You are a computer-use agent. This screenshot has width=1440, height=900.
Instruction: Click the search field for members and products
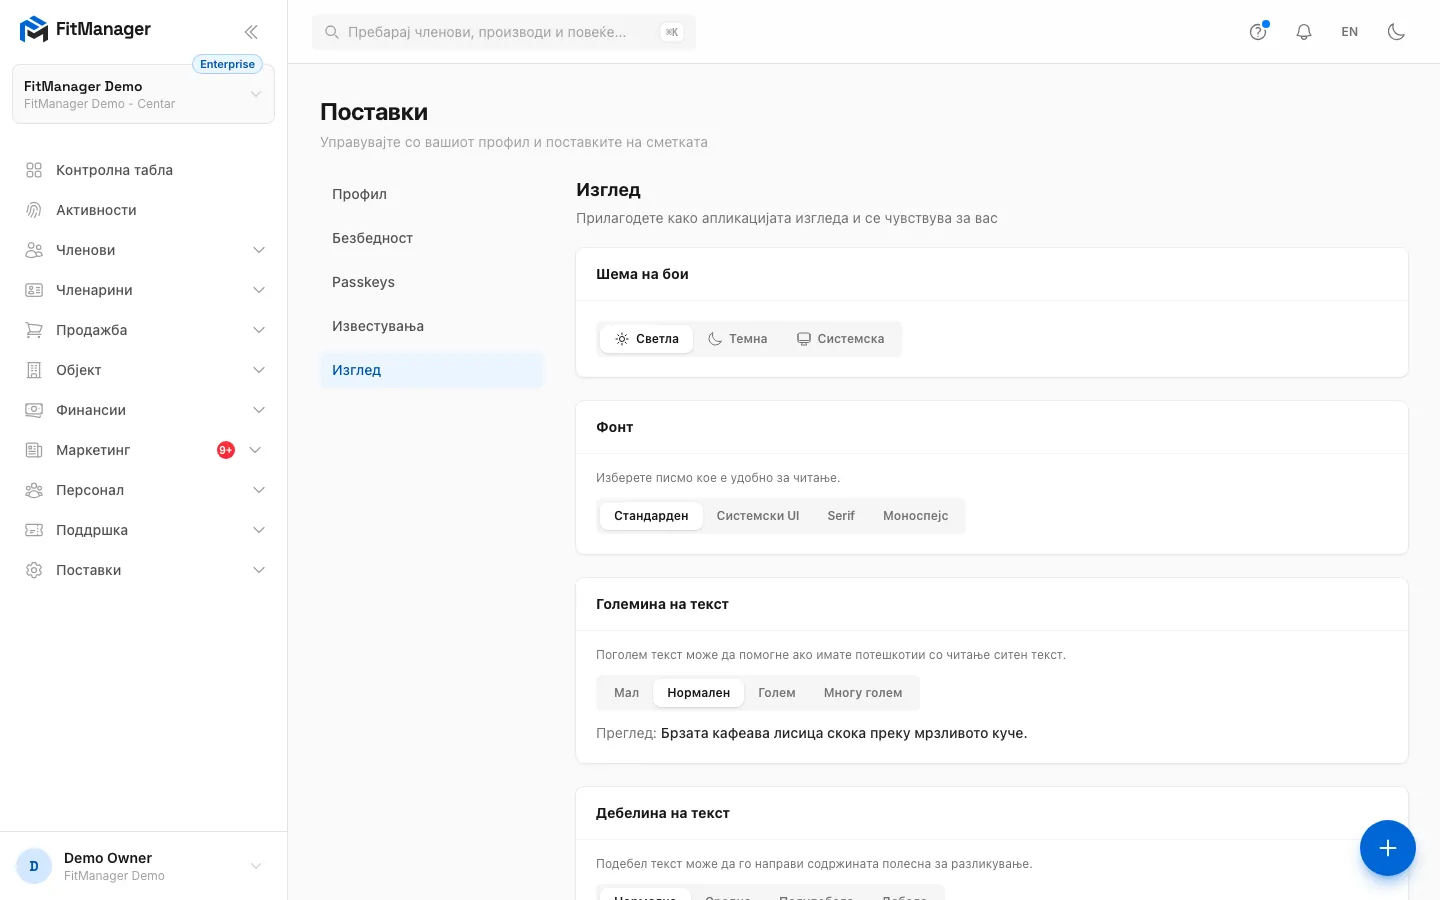504,32
